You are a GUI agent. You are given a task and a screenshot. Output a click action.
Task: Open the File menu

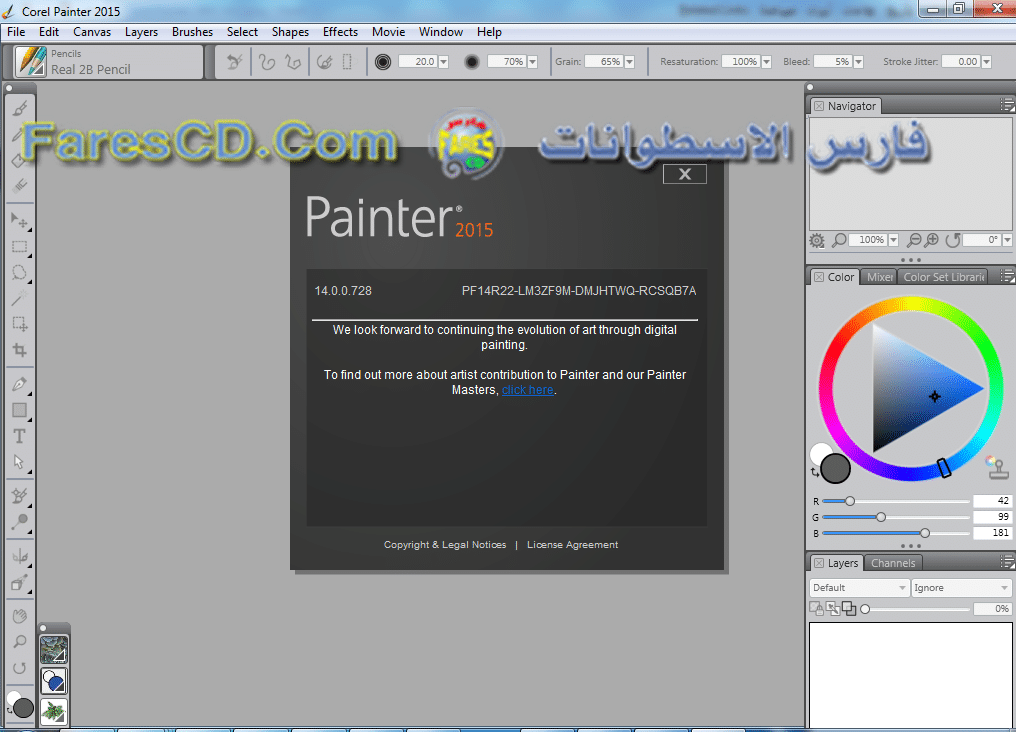(16, 32)
